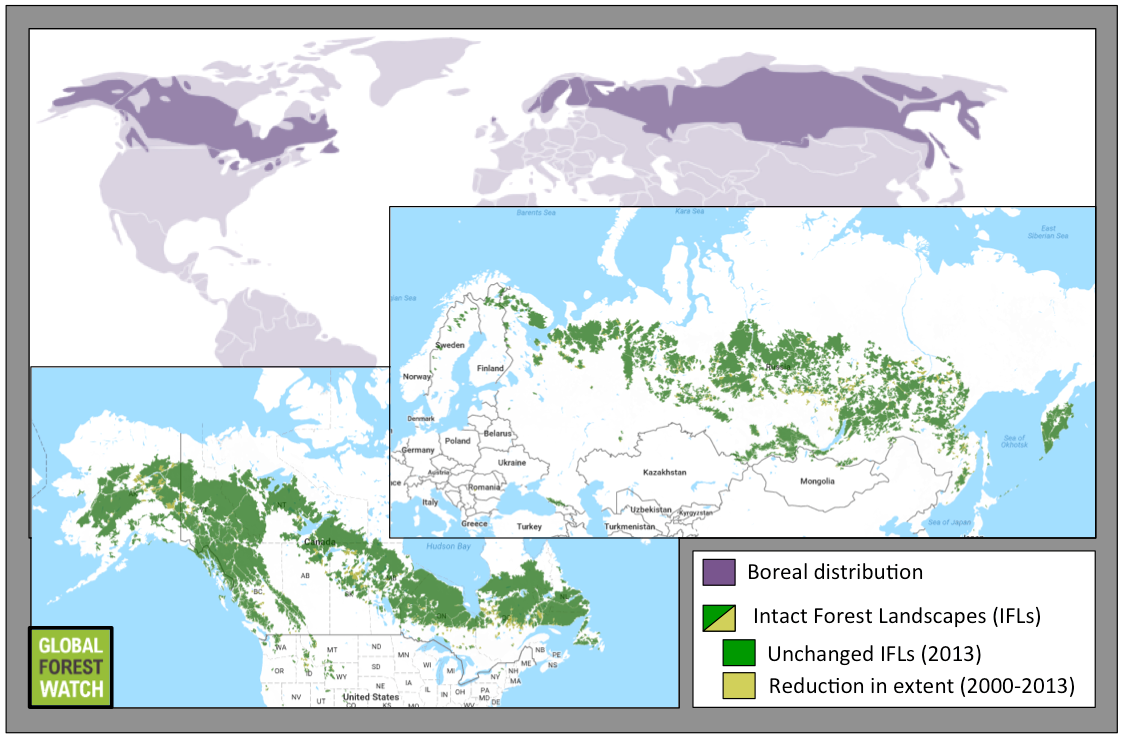This screenshot has width=1124, height=739.
Task: Click the 'Sea of Okhotsk' water label
Action: click(1014, 442)
